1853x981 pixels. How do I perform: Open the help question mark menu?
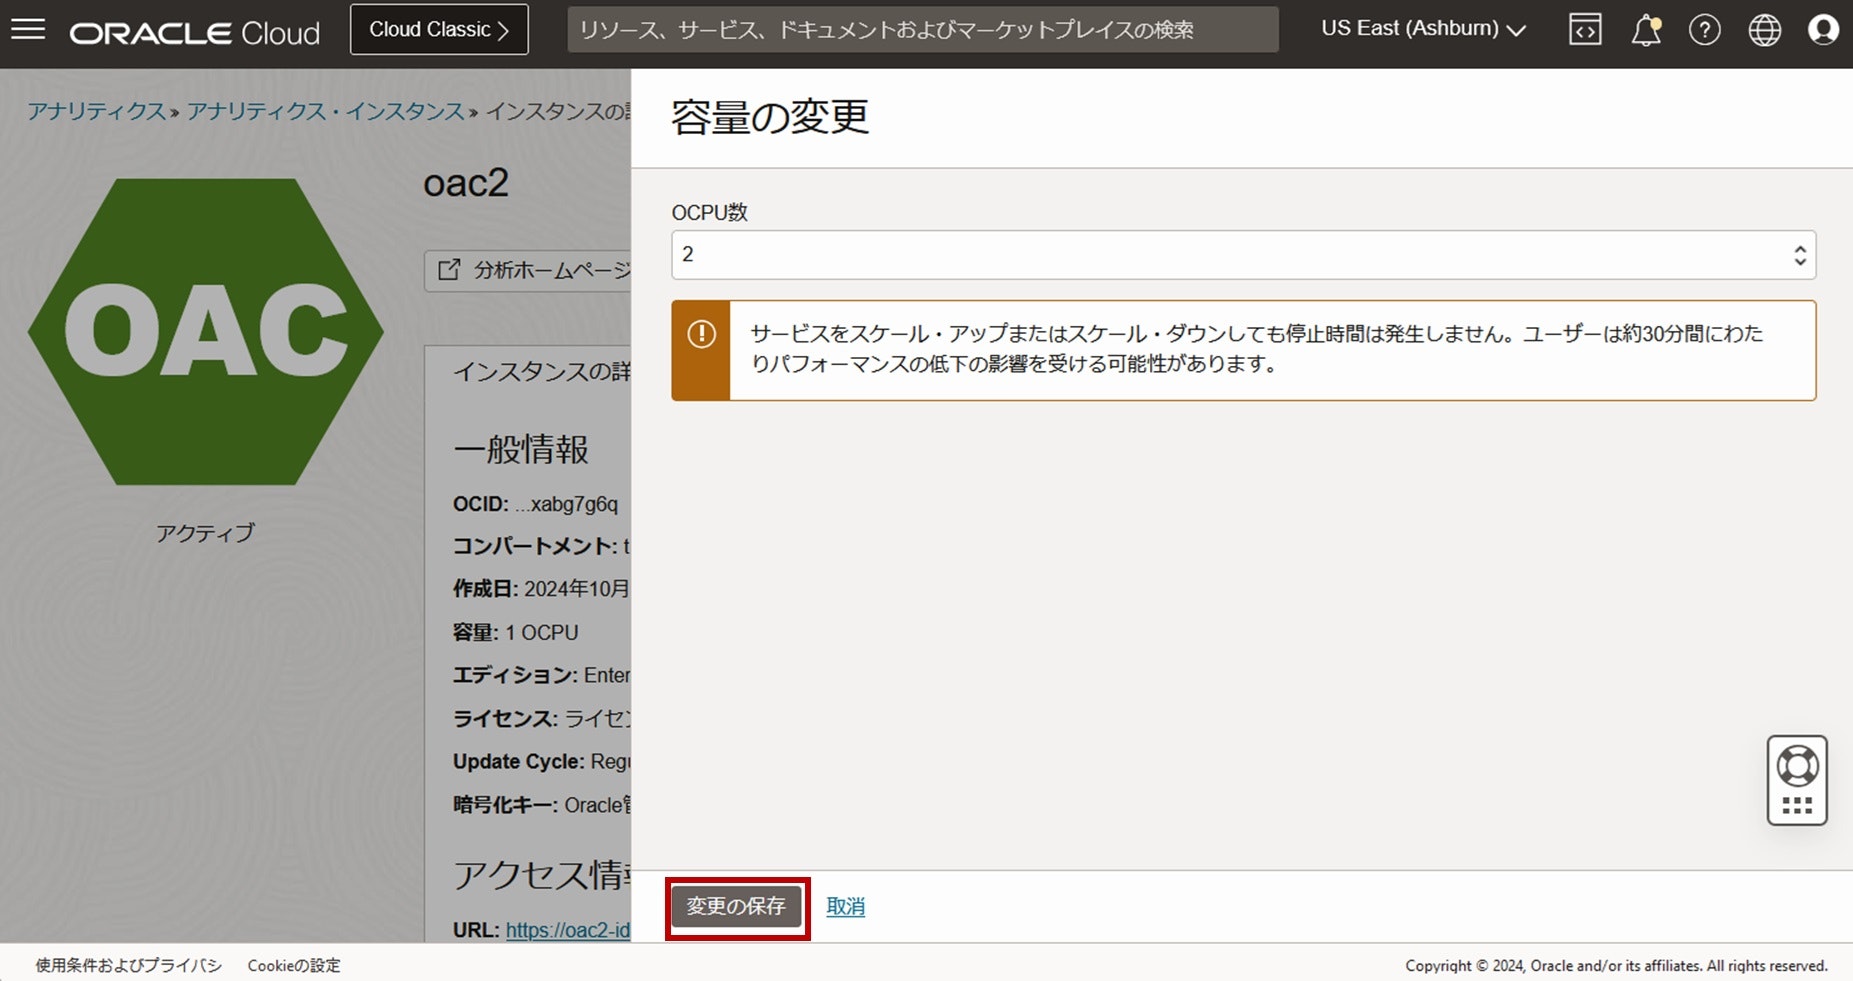pos(1705,30)
